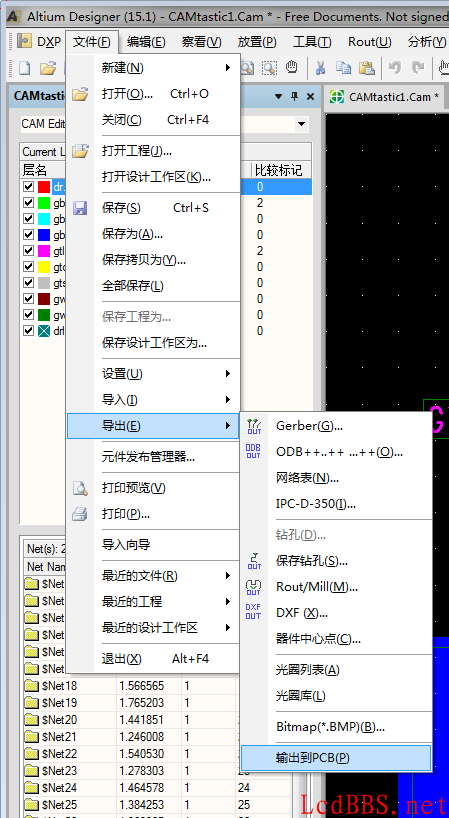Click the floppy disk icon beside 保存(S)
Viewport: 449px width, 818px height.
tap(80, 208)
